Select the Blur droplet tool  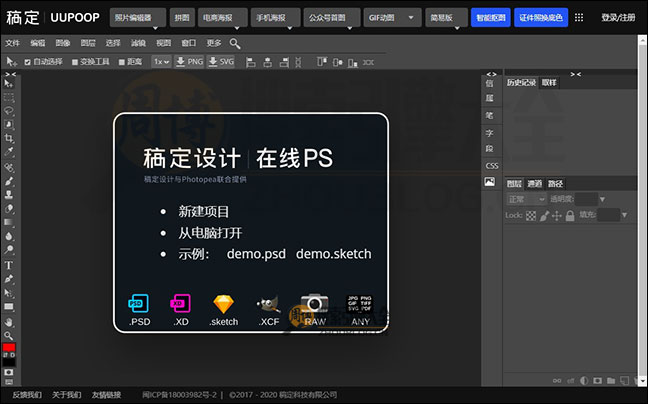click(9, 236)
